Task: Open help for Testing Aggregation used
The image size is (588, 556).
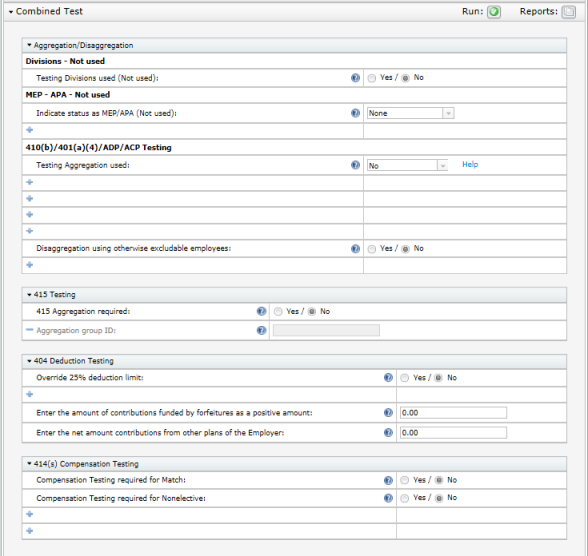Action: tap(355, 165)
